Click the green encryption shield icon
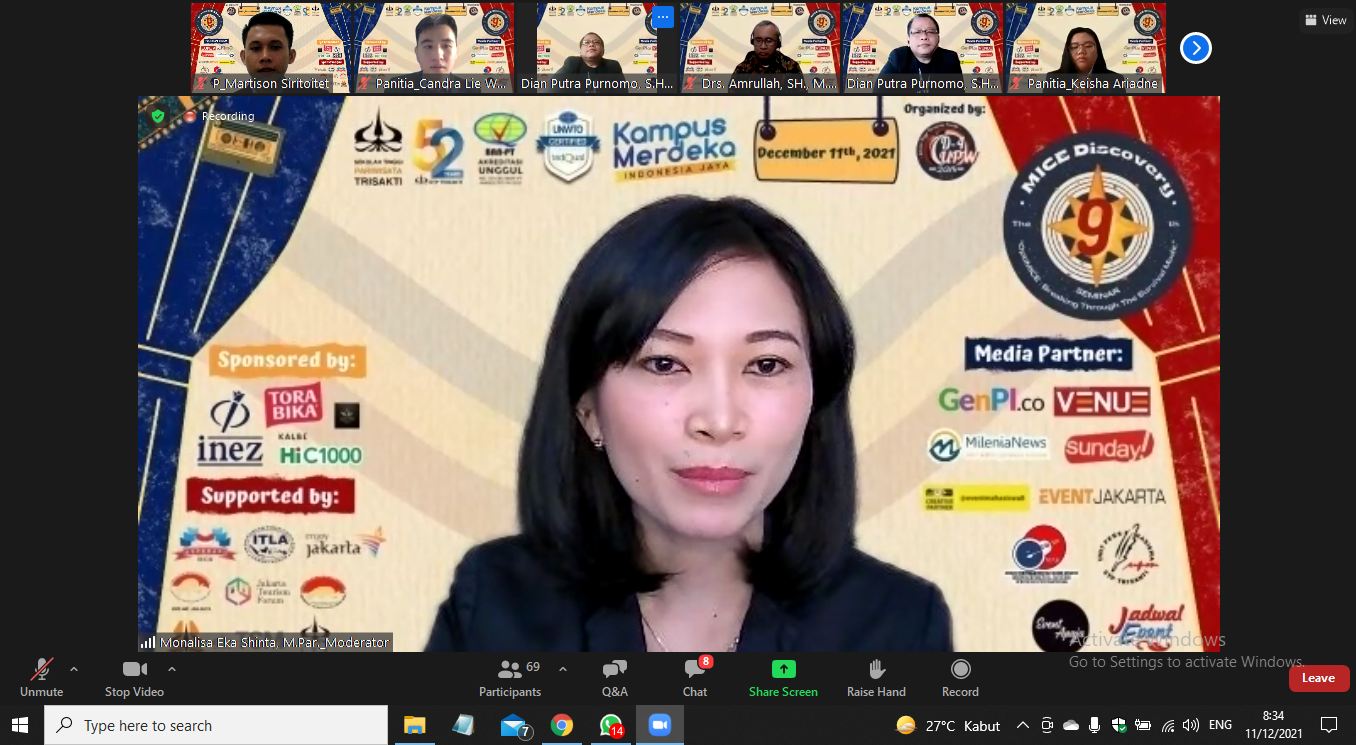Image resolution: width=1356 pixels, height=745 pixels. click(x=158, y=116)
